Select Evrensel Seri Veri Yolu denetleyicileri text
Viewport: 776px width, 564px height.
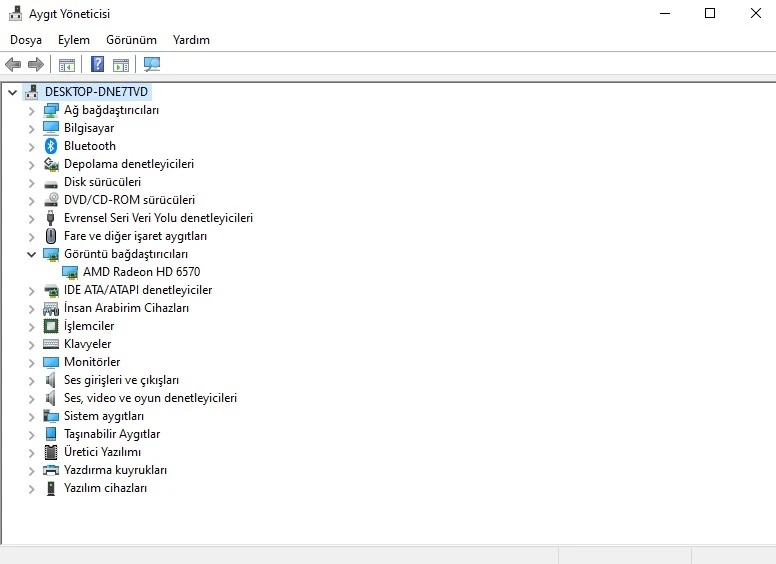[x=158, y=218]
